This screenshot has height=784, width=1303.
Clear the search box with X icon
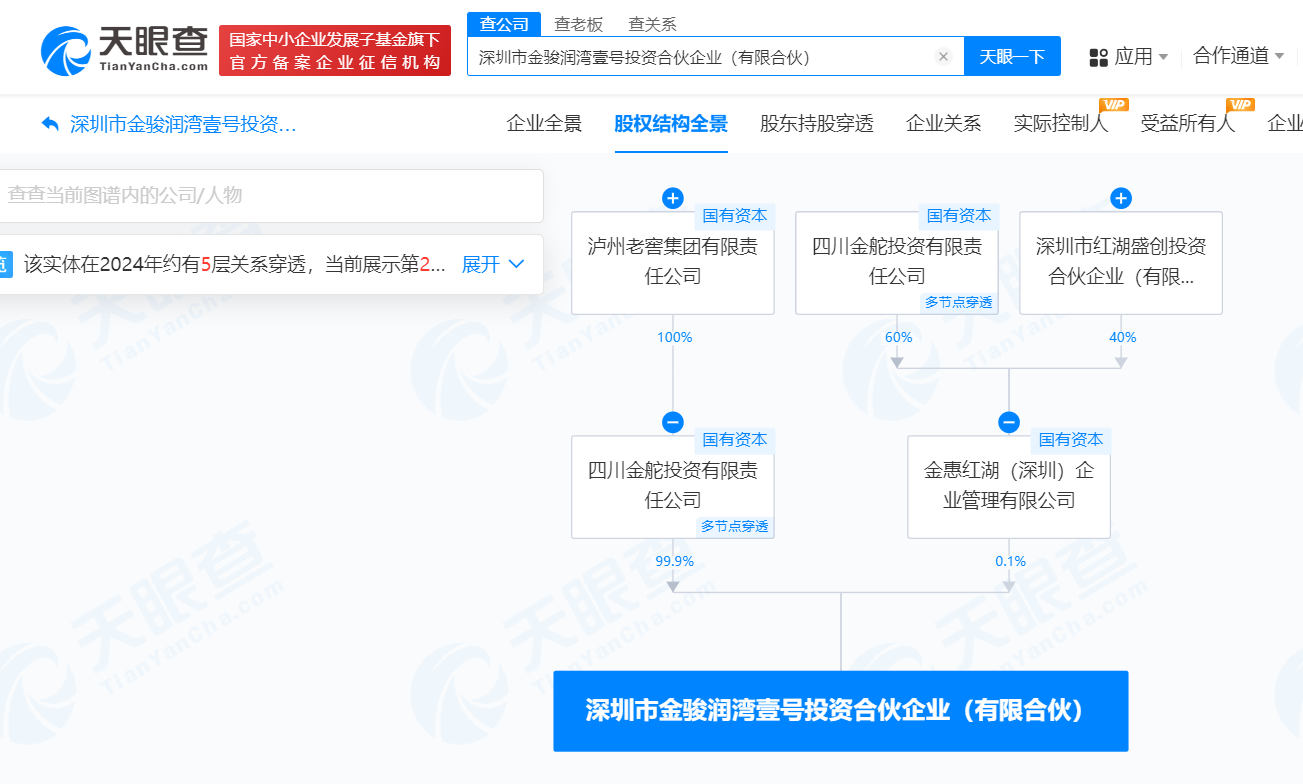pyautogui.click(x=942, y=57)
